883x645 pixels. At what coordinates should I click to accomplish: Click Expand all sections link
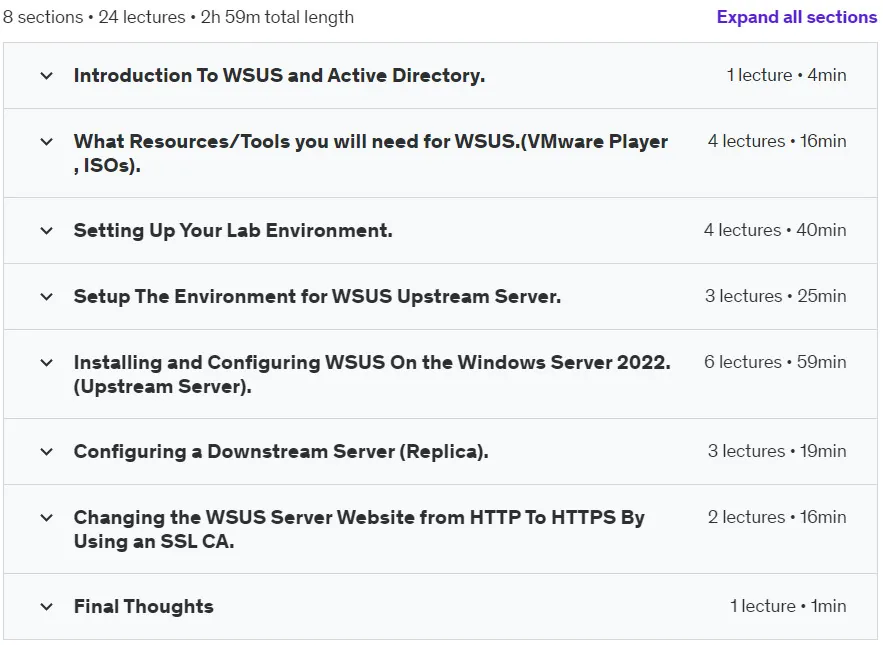[796, 17]
